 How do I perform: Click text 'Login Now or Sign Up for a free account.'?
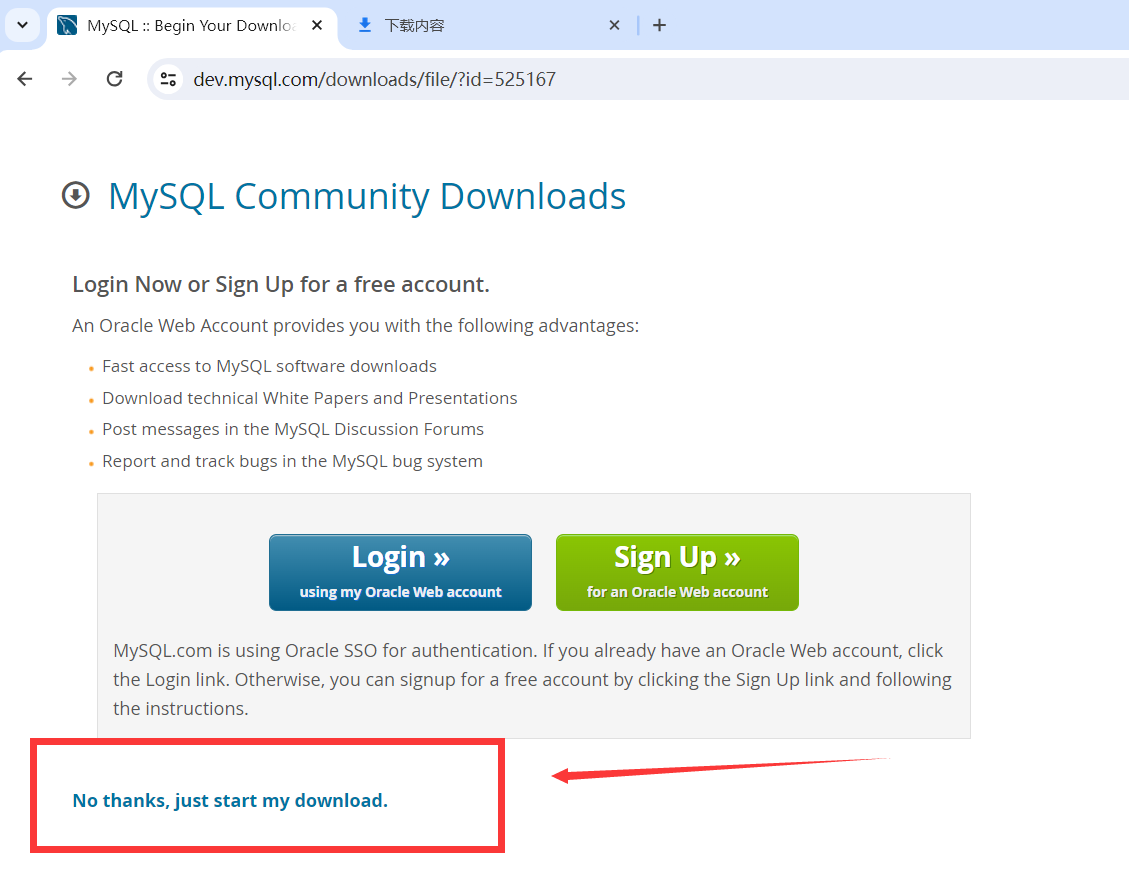pos(281,284)
